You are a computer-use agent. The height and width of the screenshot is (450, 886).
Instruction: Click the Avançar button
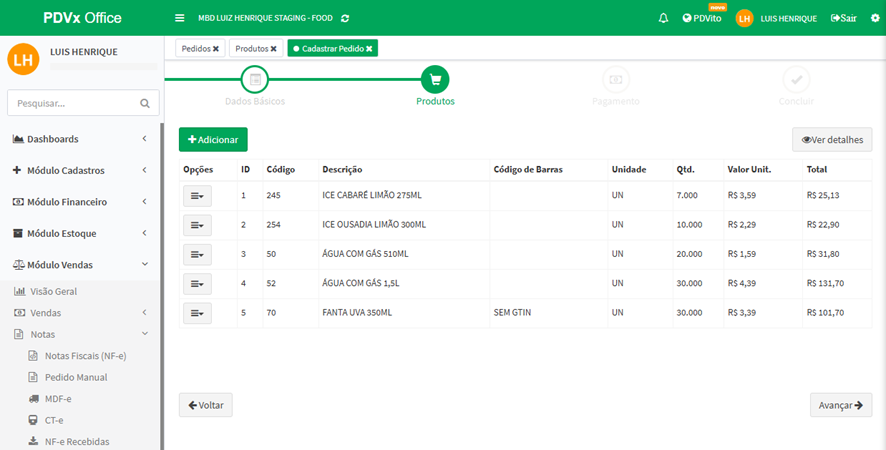click(840, 405)
